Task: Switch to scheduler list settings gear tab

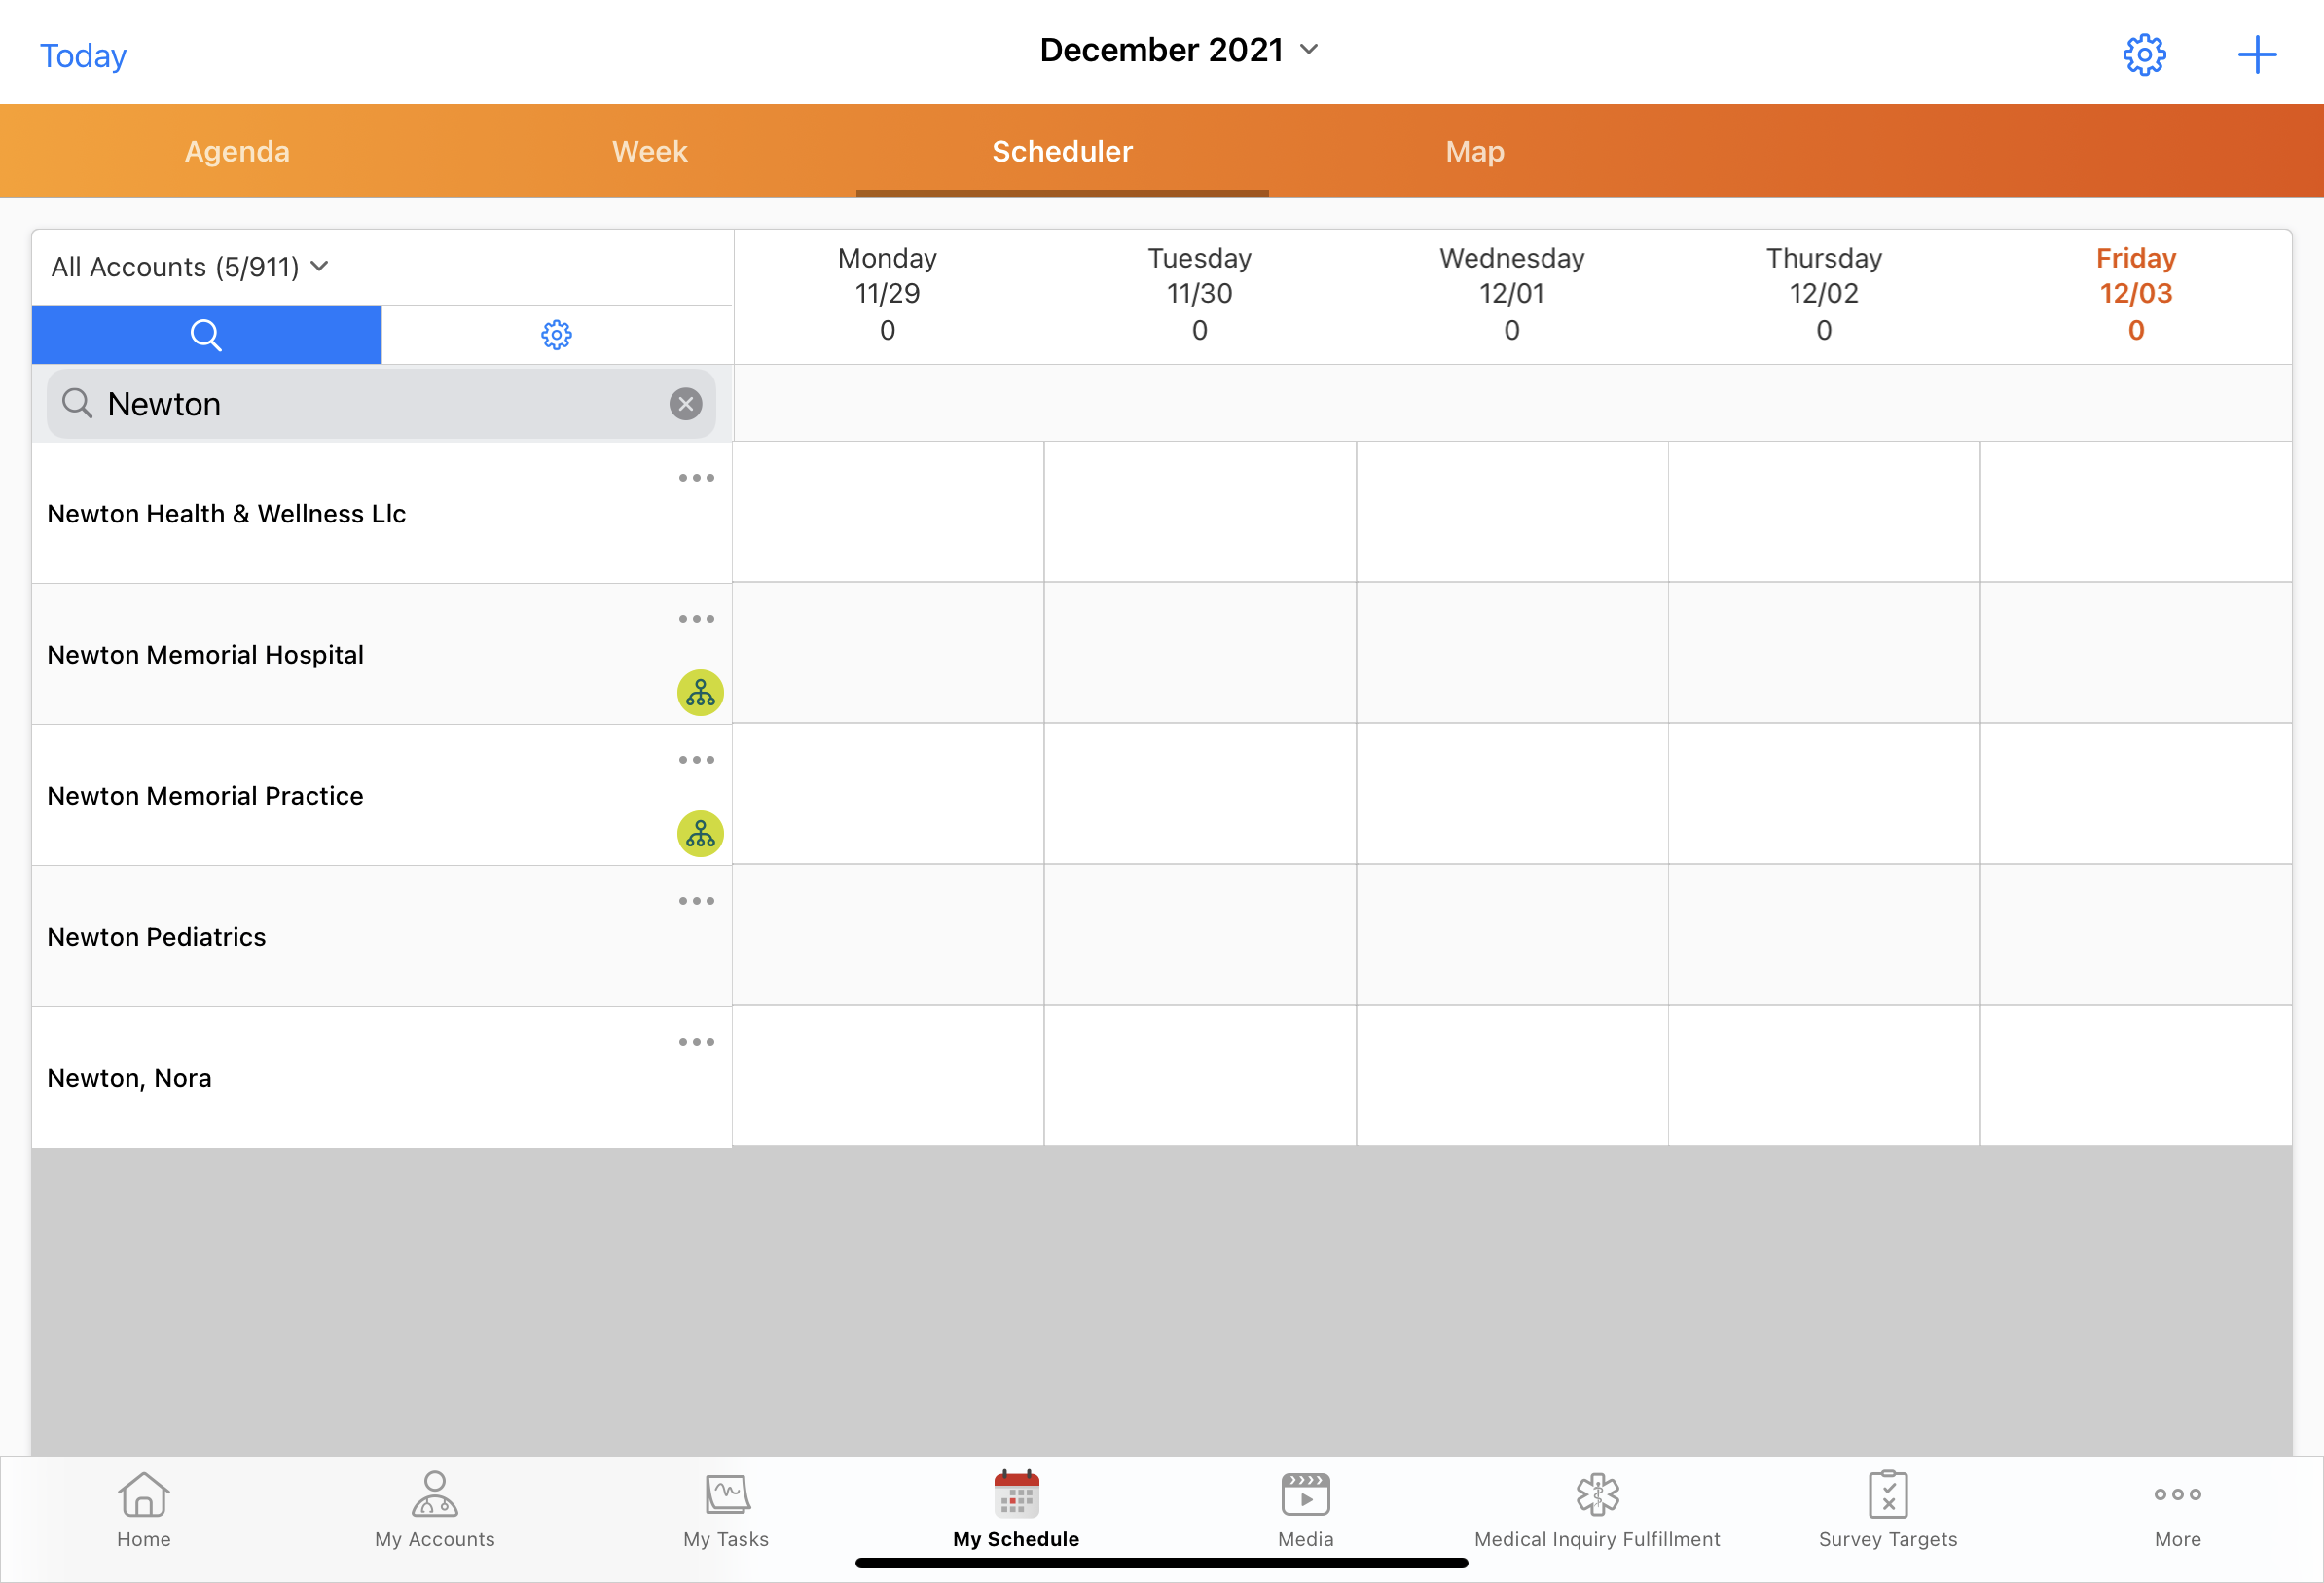Action: 556,334
